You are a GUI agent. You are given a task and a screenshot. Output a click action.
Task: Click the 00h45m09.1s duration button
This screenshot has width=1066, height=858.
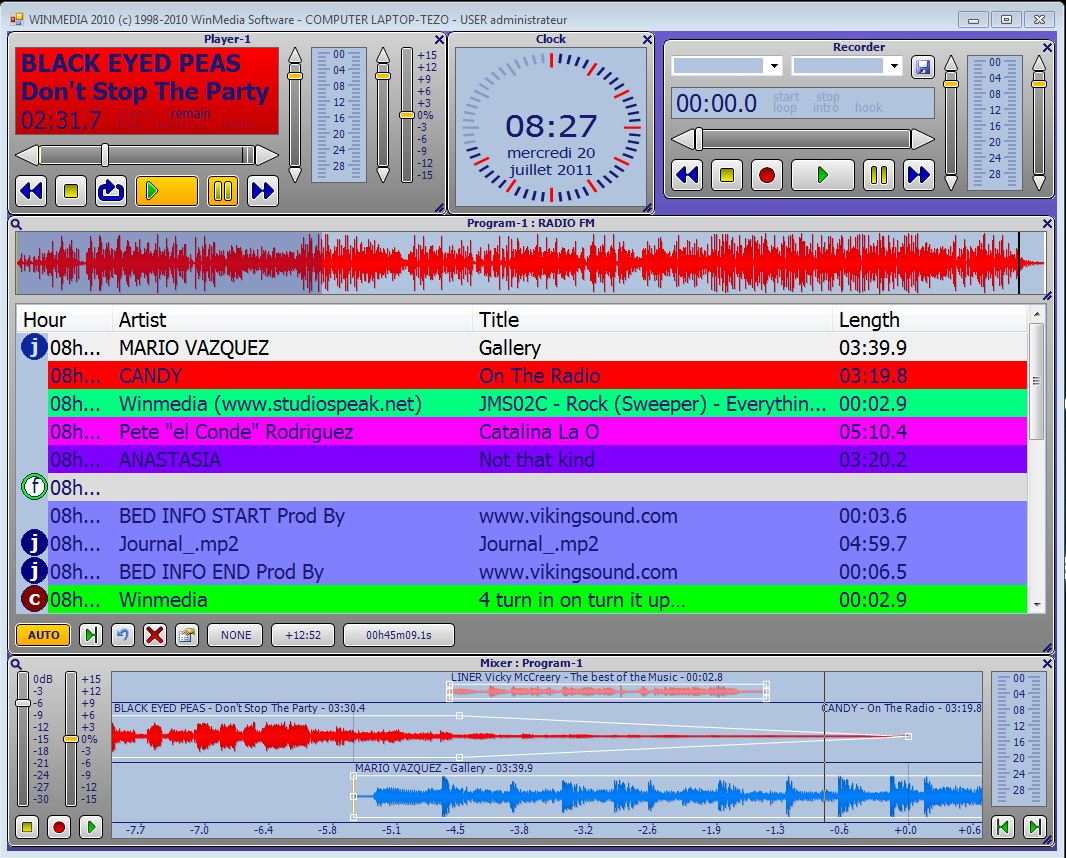coord(398,635)
